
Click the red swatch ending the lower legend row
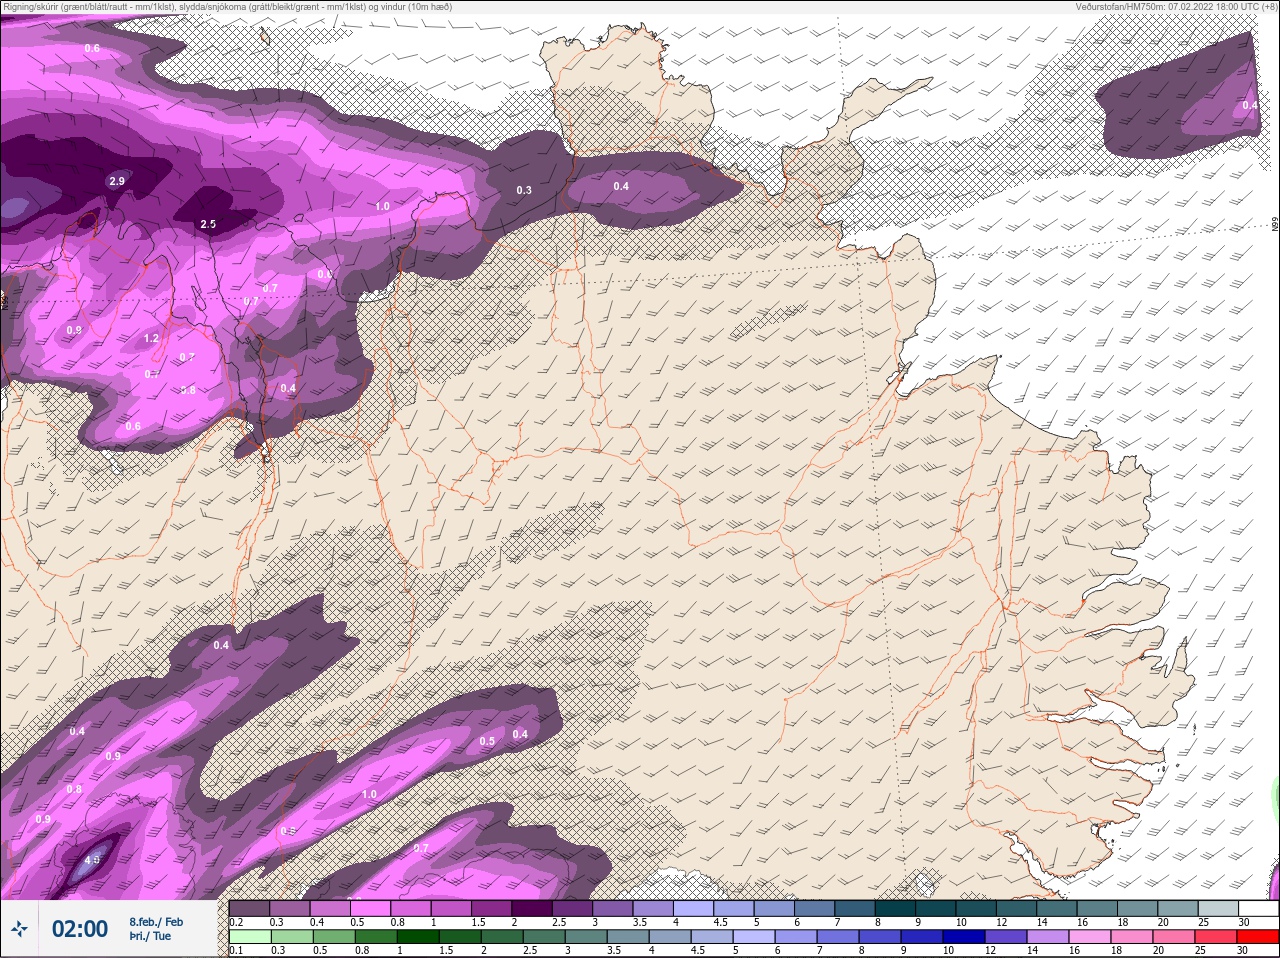pos(1258,937)
